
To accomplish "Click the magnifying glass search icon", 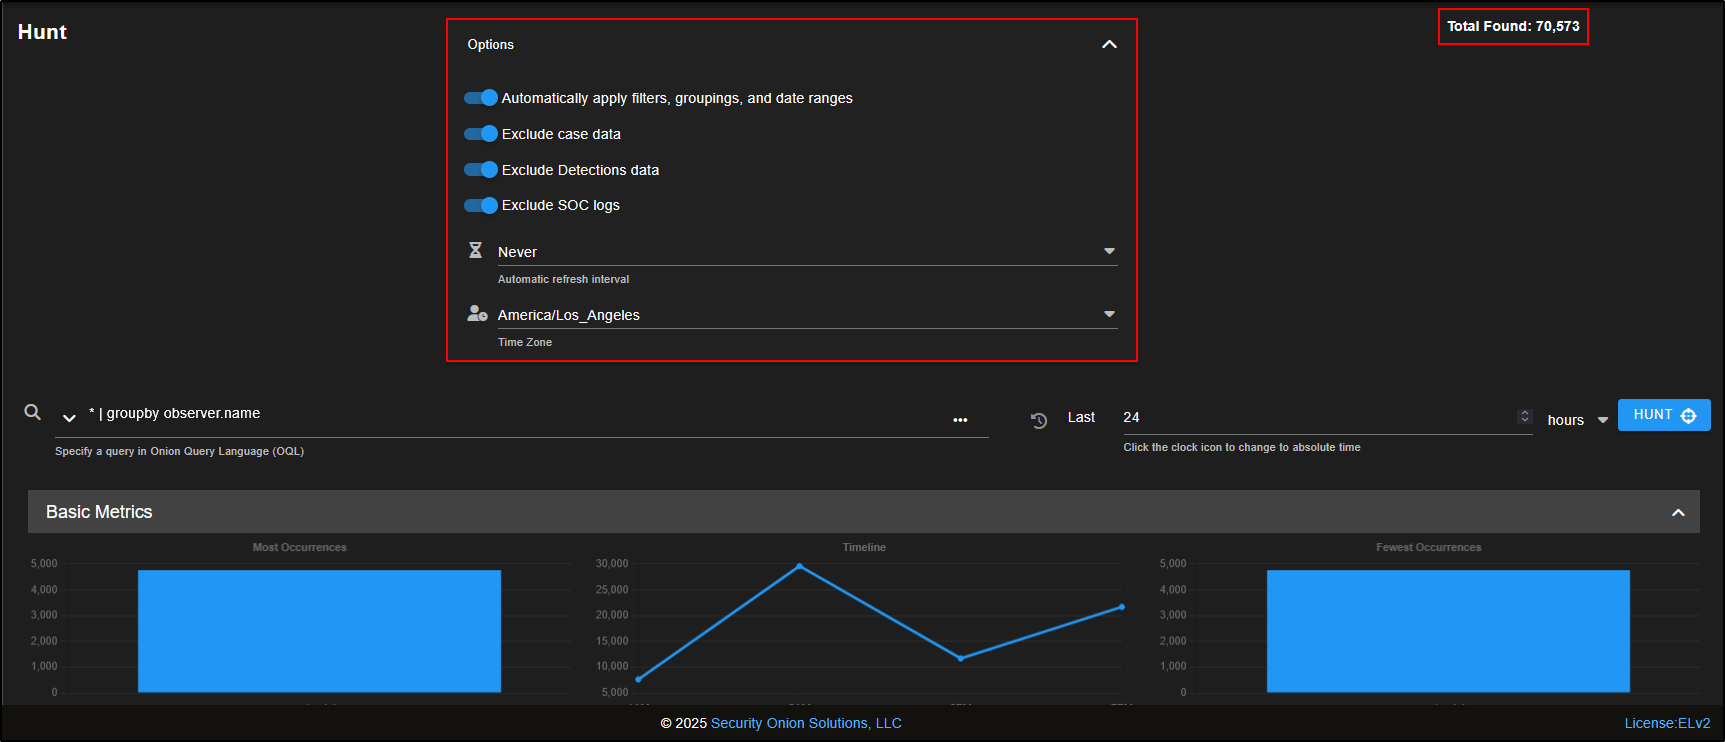I will point(33,412).
